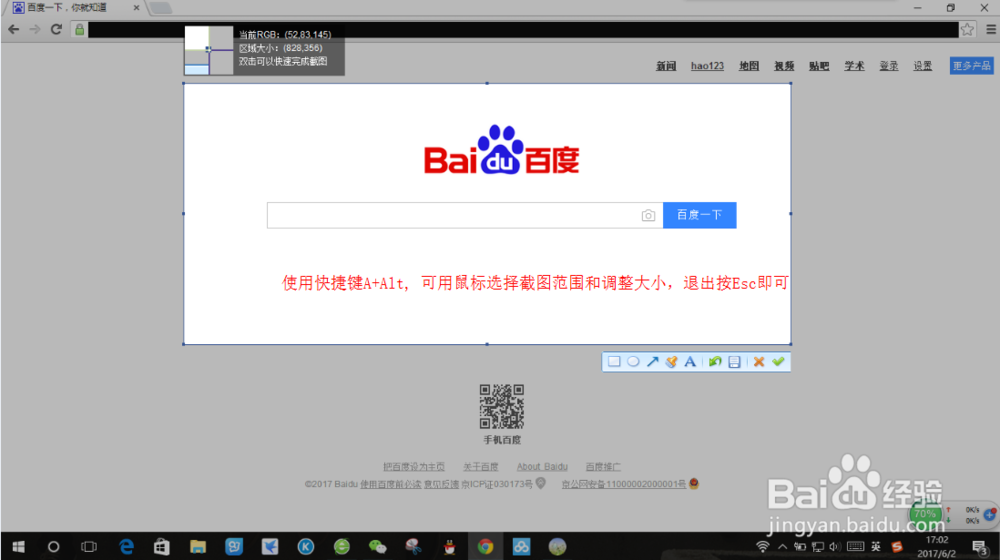
Task: Open 关于百度 link
Action: pos(480,467)
